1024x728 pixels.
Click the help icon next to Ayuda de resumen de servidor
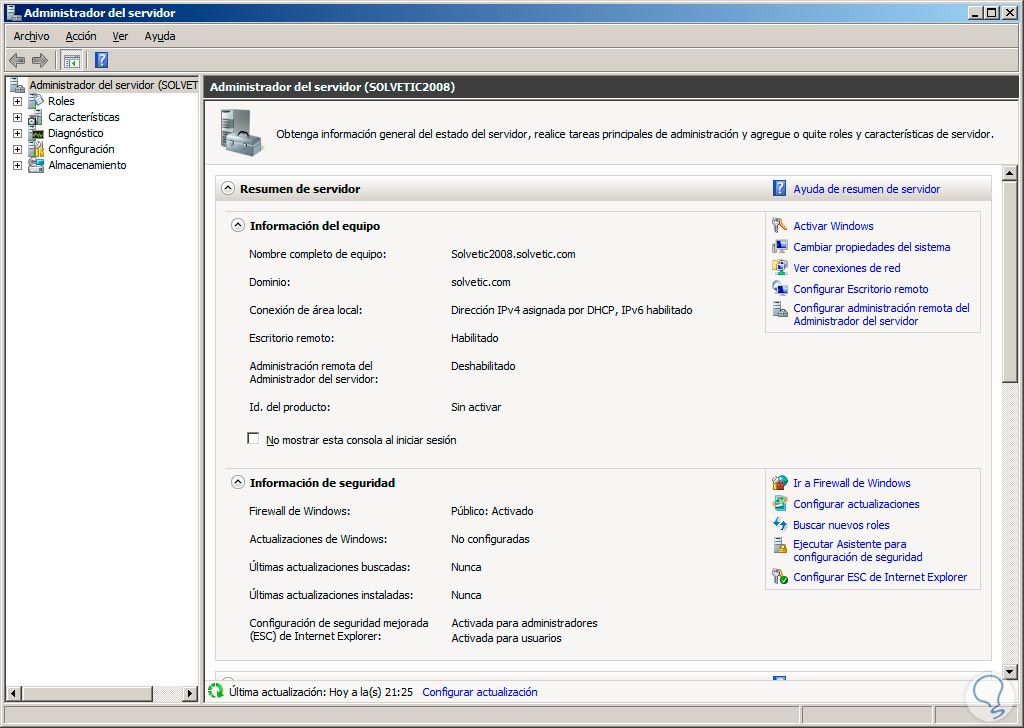coord(779,189)
